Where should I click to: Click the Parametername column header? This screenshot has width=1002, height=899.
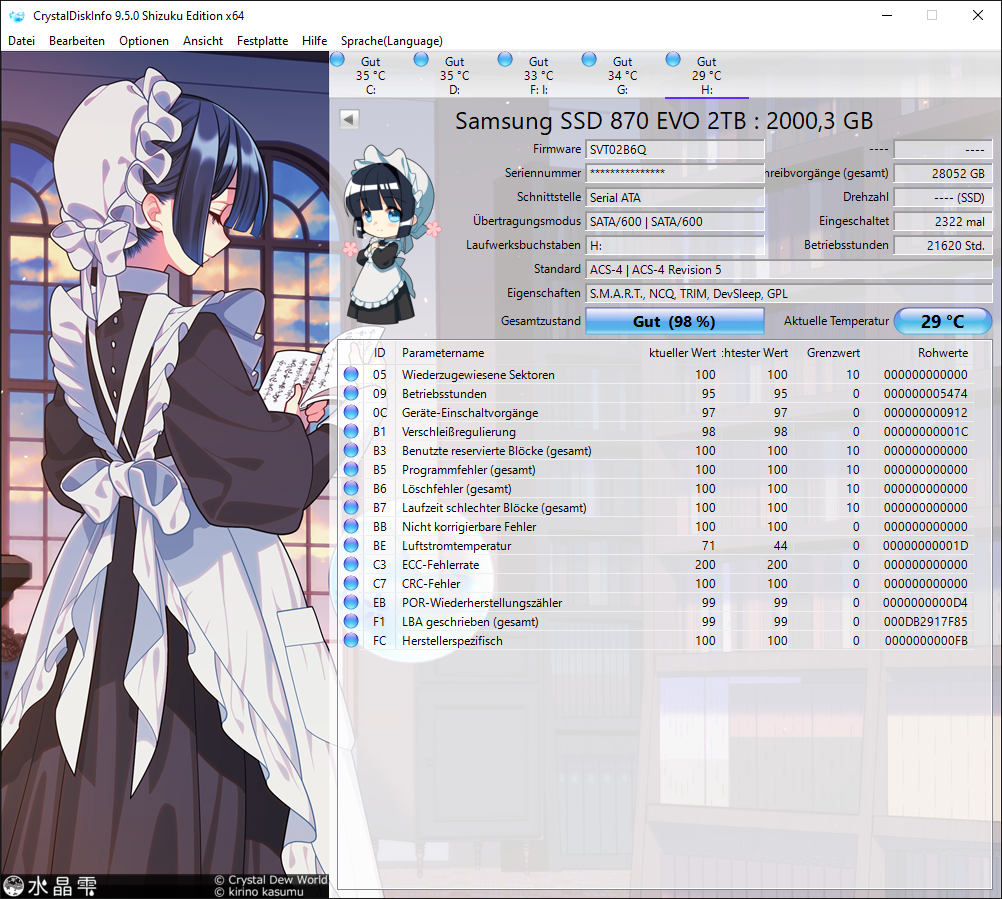point(443,353)
